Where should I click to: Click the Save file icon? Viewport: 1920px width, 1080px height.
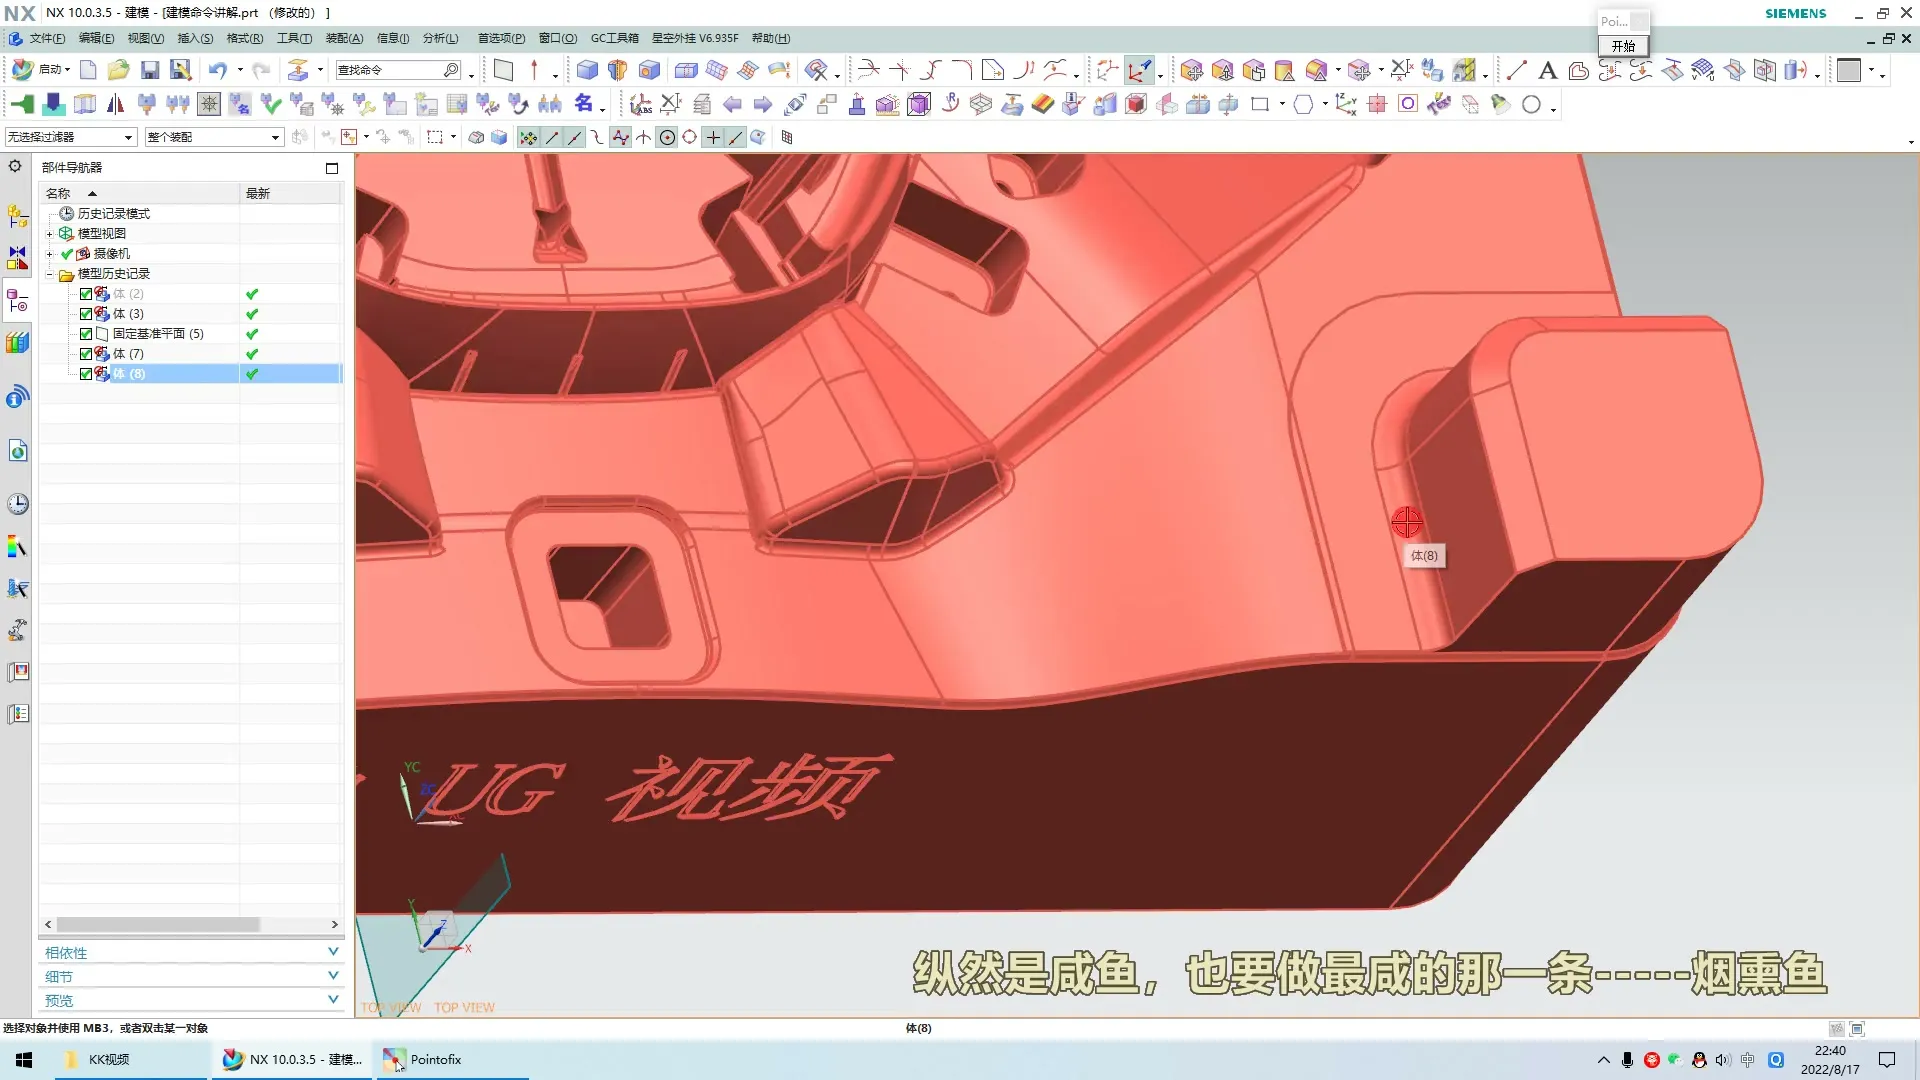150,70
